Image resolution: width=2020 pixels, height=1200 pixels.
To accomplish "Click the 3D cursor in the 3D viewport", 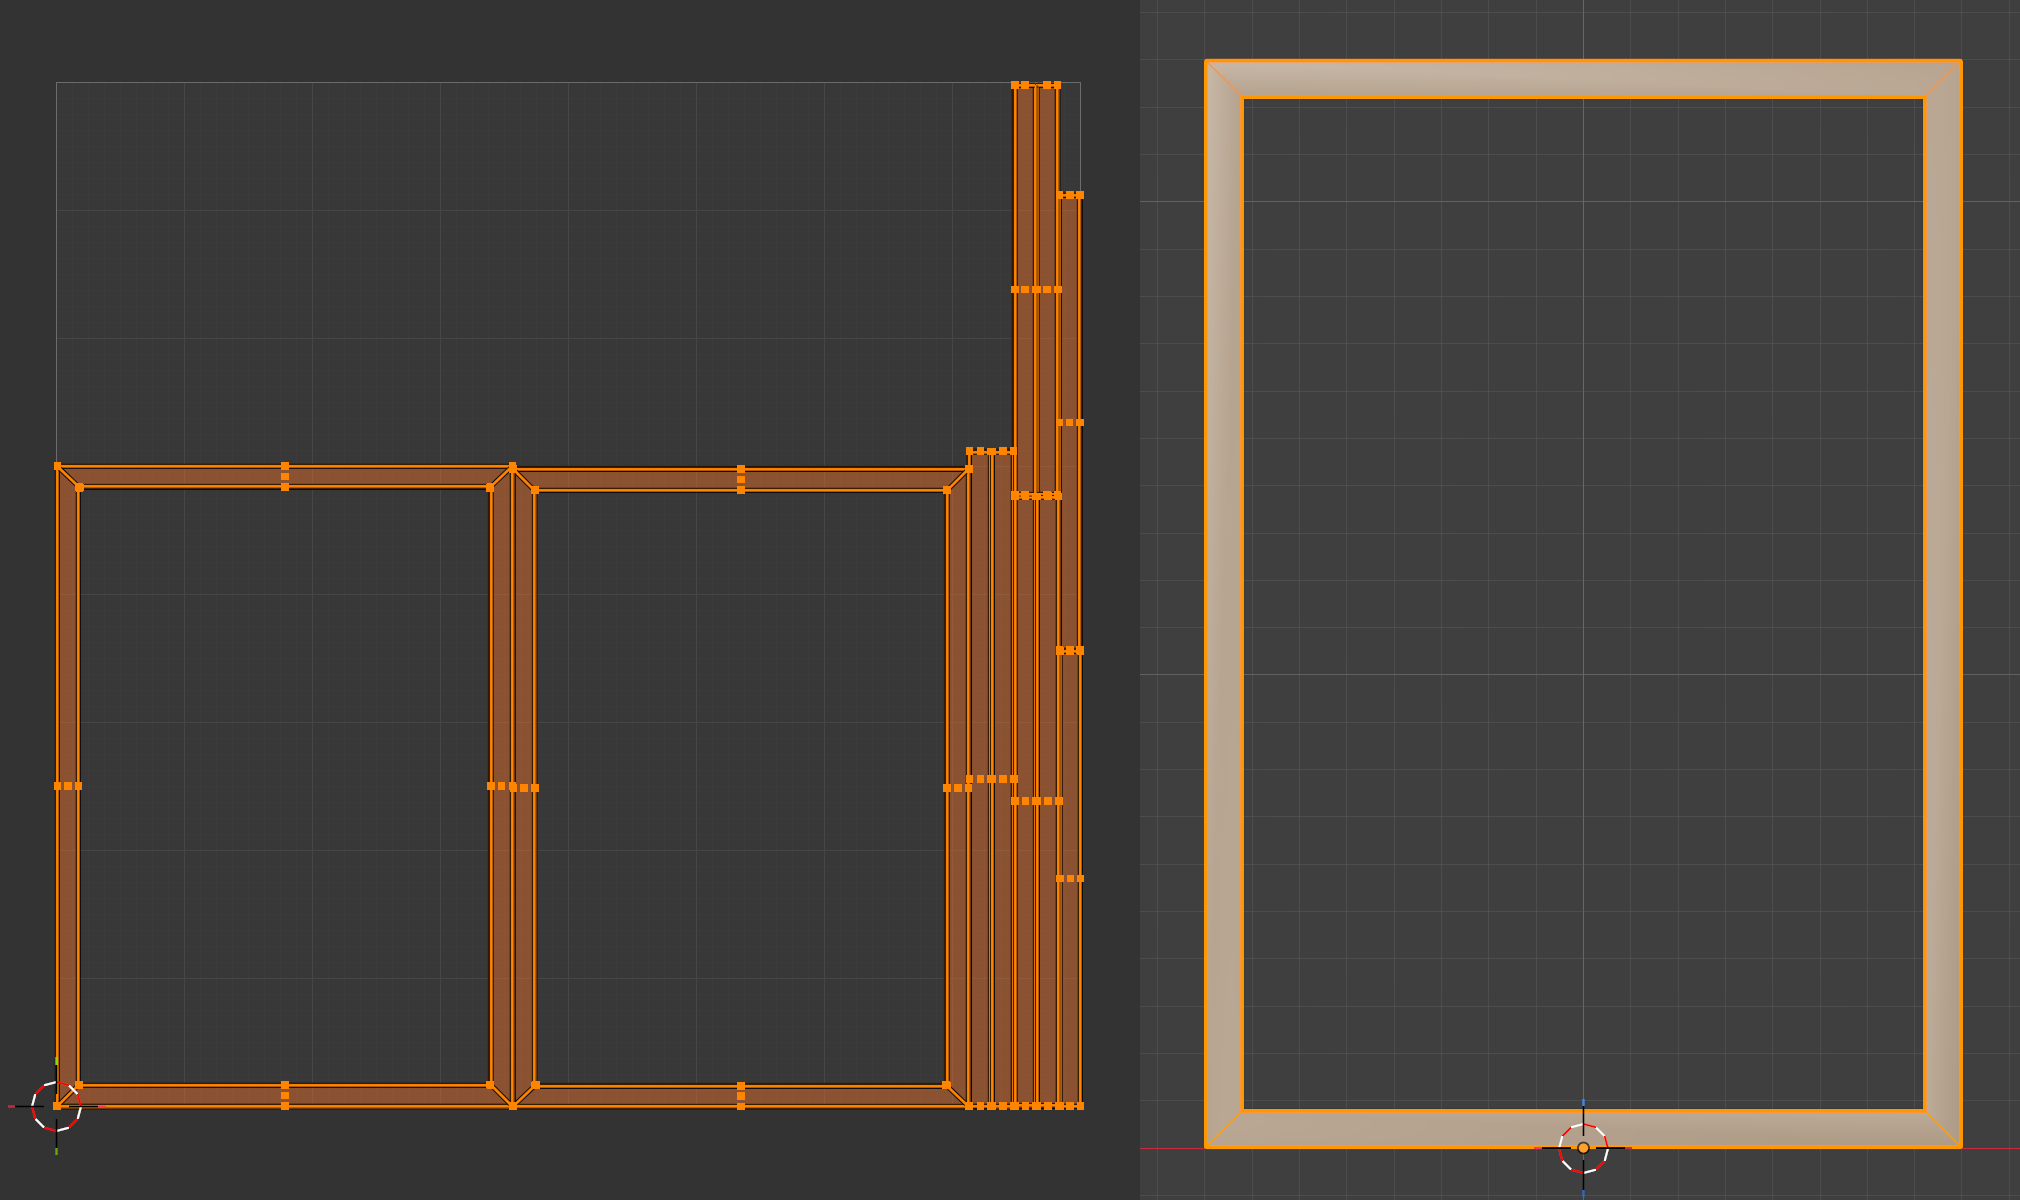I will coord(1583,1148).
